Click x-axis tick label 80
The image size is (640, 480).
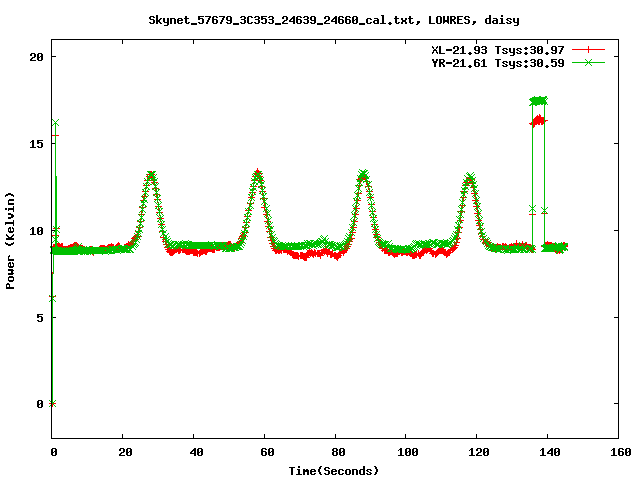coord(338,452)
